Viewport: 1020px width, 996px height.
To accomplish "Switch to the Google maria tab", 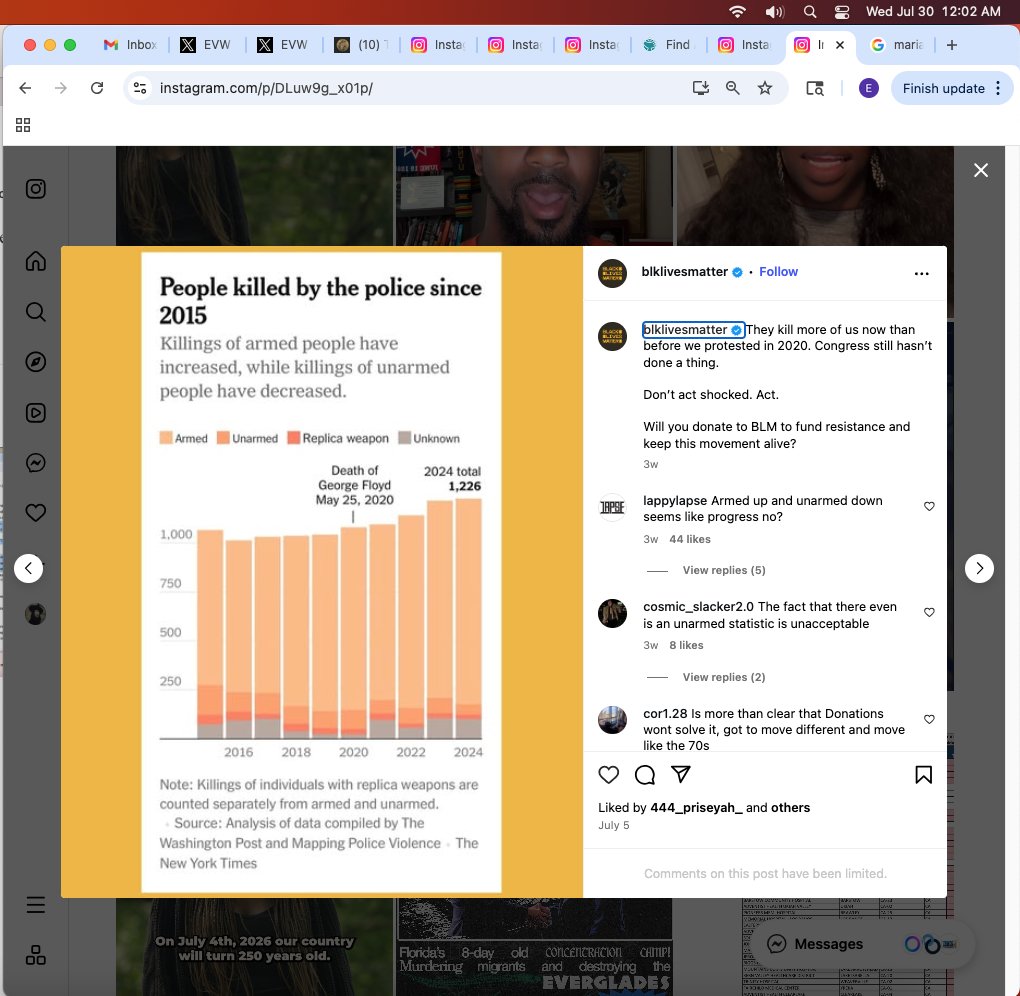I will [897, 45].
